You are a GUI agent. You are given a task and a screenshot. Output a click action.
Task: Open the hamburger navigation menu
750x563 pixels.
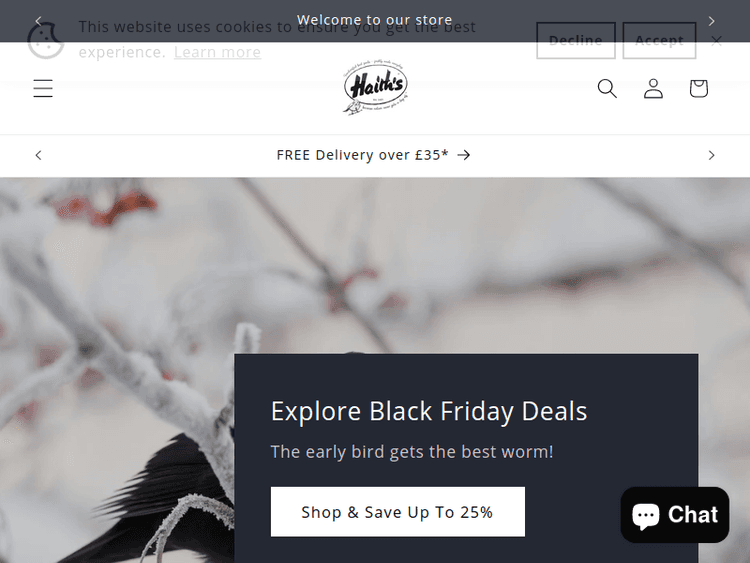[x=43, y=88]
